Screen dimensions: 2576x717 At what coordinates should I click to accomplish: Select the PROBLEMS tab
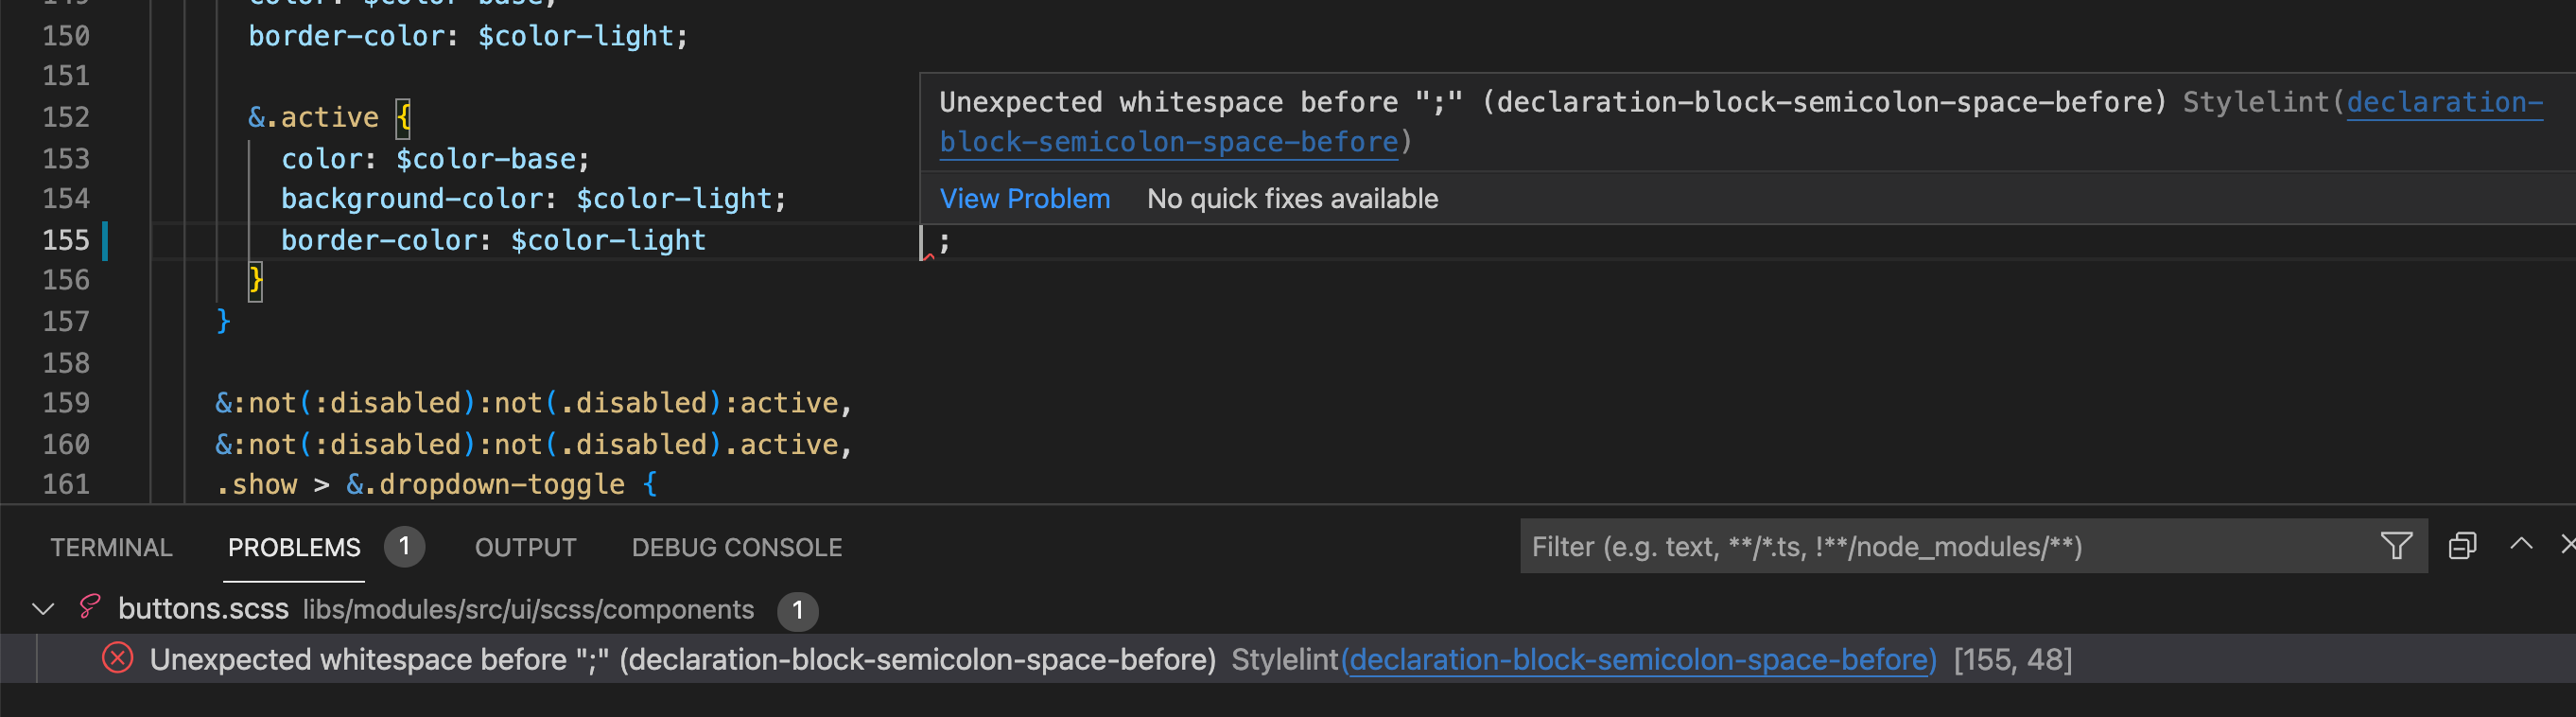[294, 547]
